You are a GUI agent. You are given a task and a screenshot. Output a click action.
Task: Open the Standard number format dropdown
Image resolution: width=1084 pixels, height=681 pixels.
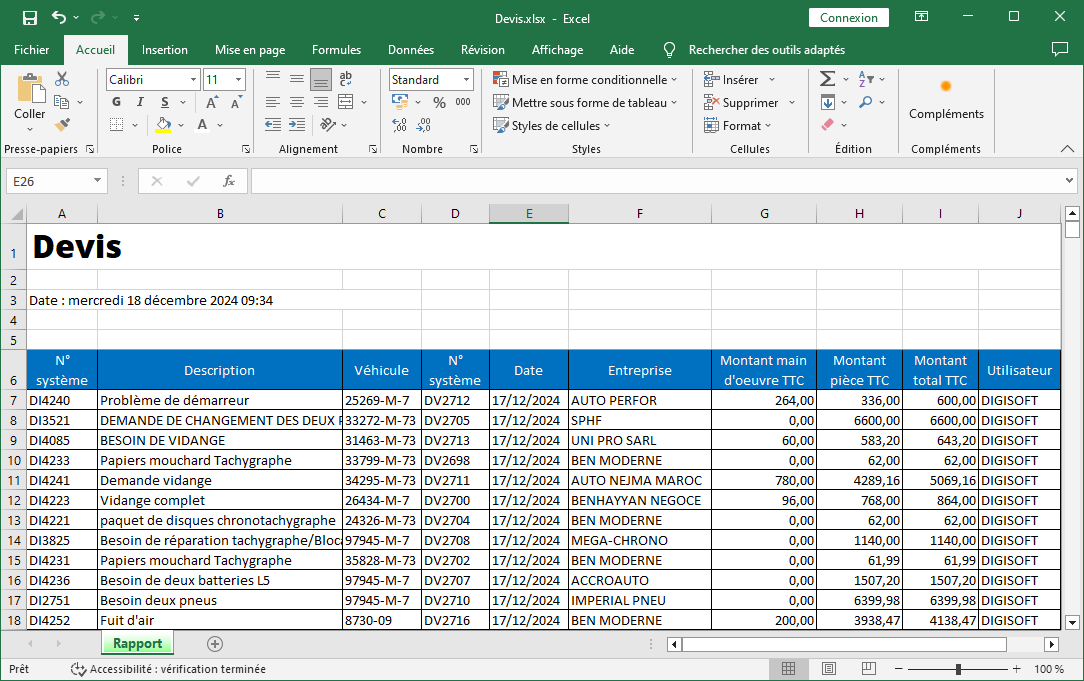pyautogui.click(x=467, y=80)
